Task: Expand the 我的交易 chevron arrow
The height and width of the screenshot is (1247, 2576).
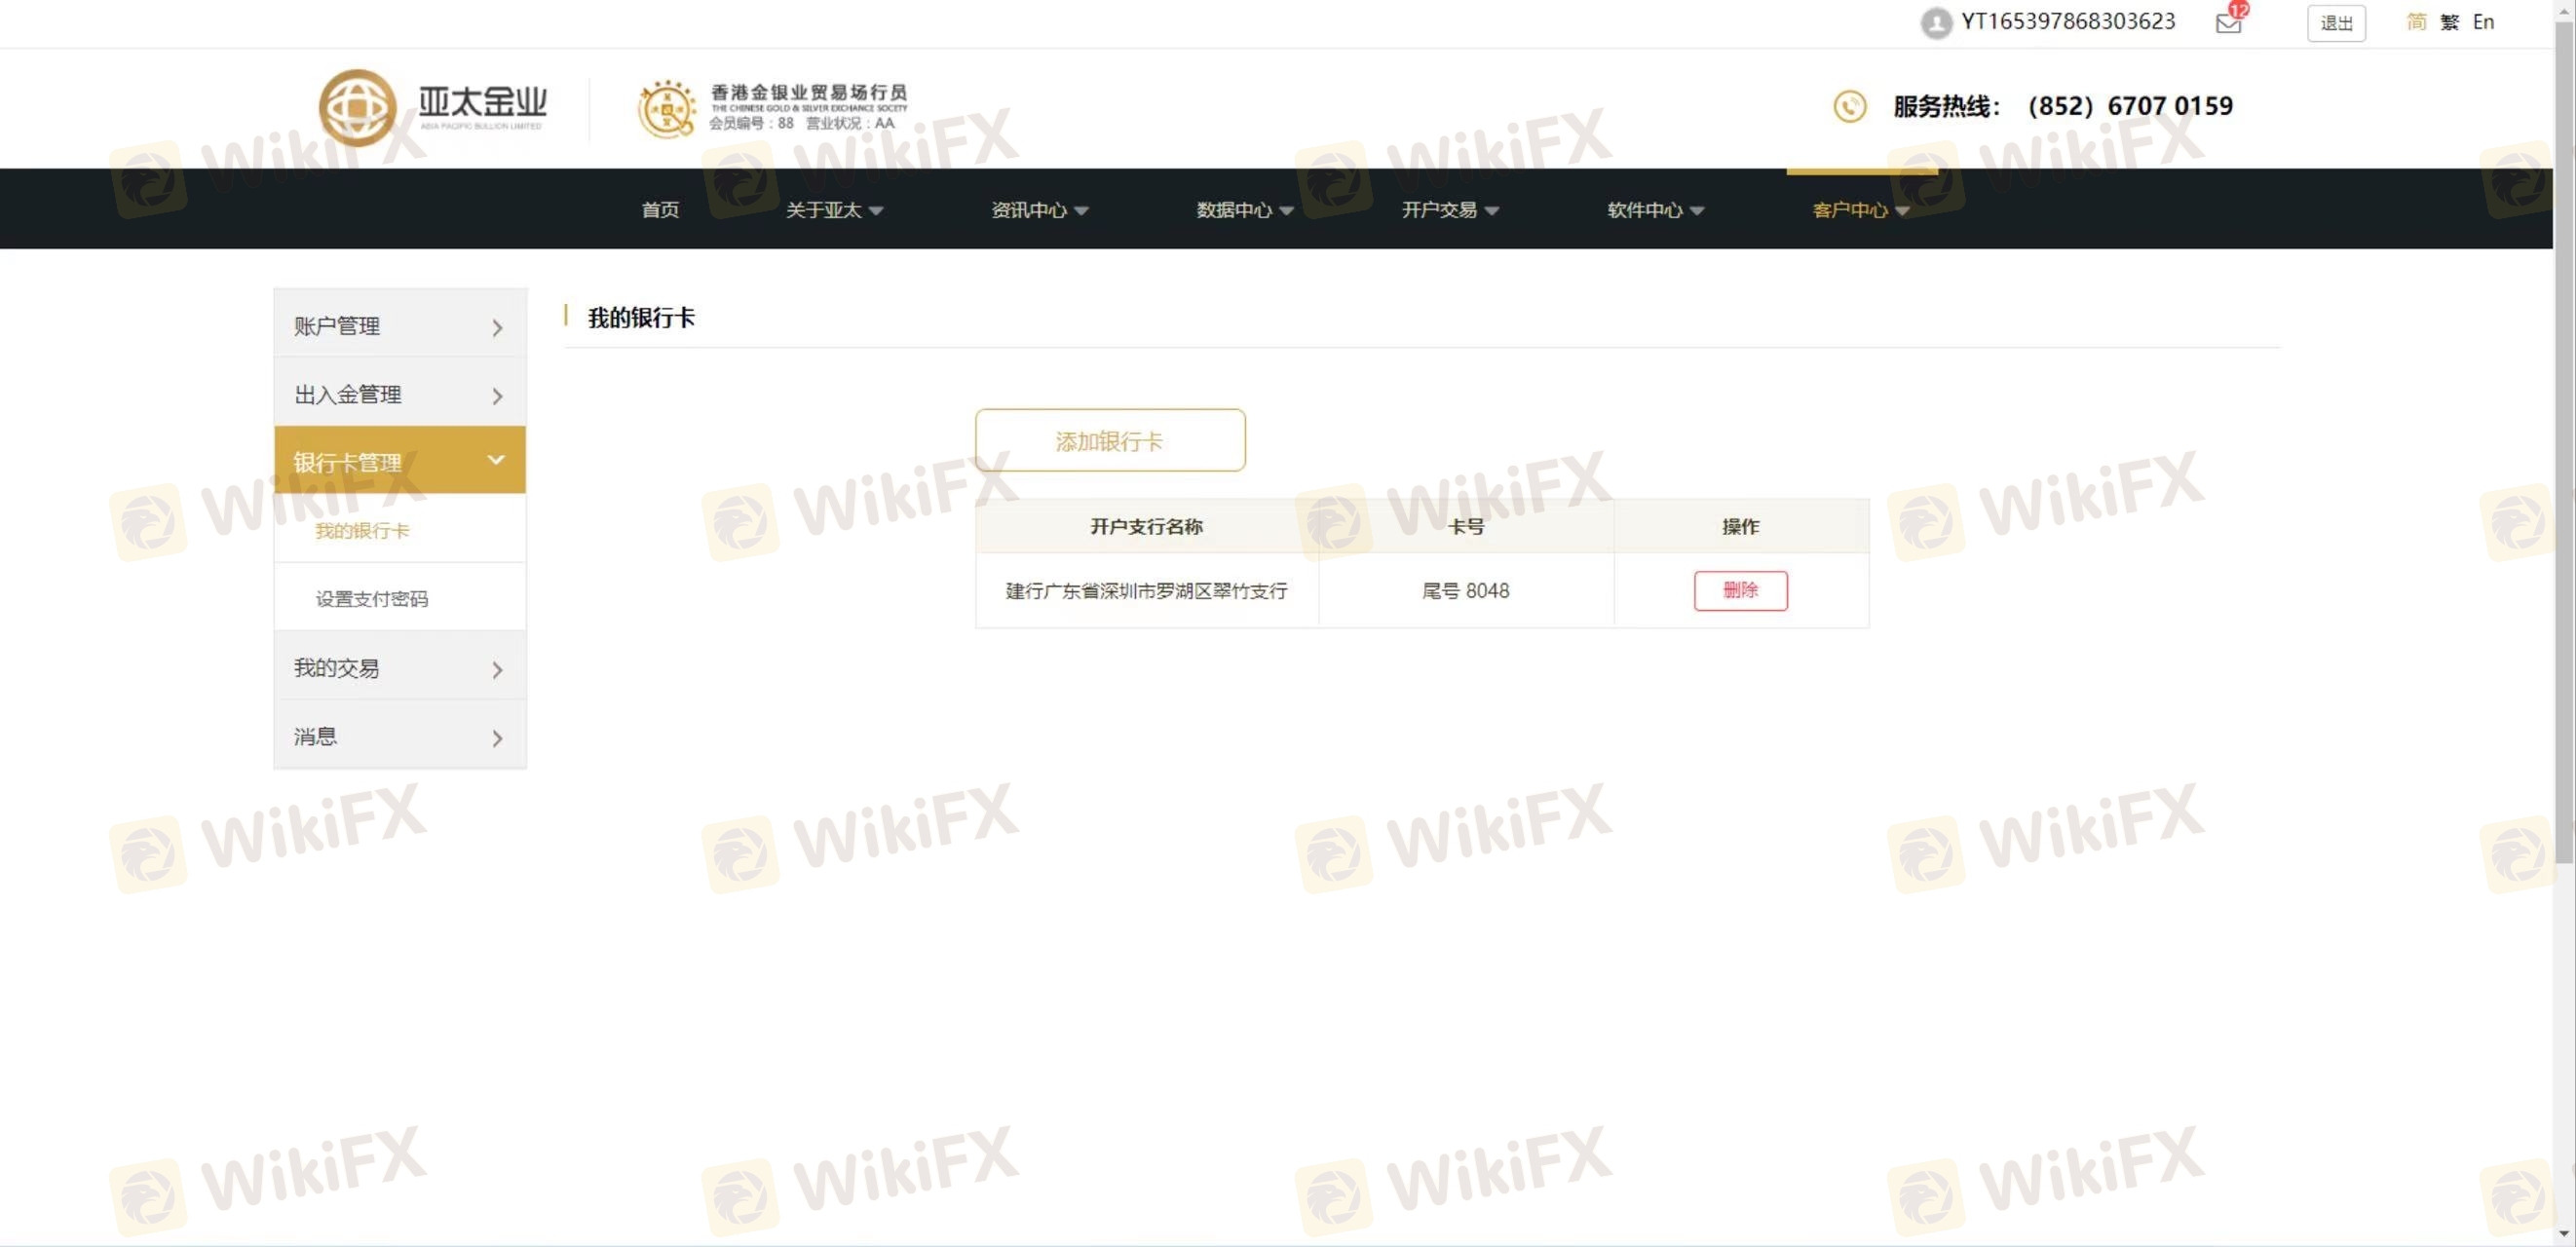Action: (497, 669)
